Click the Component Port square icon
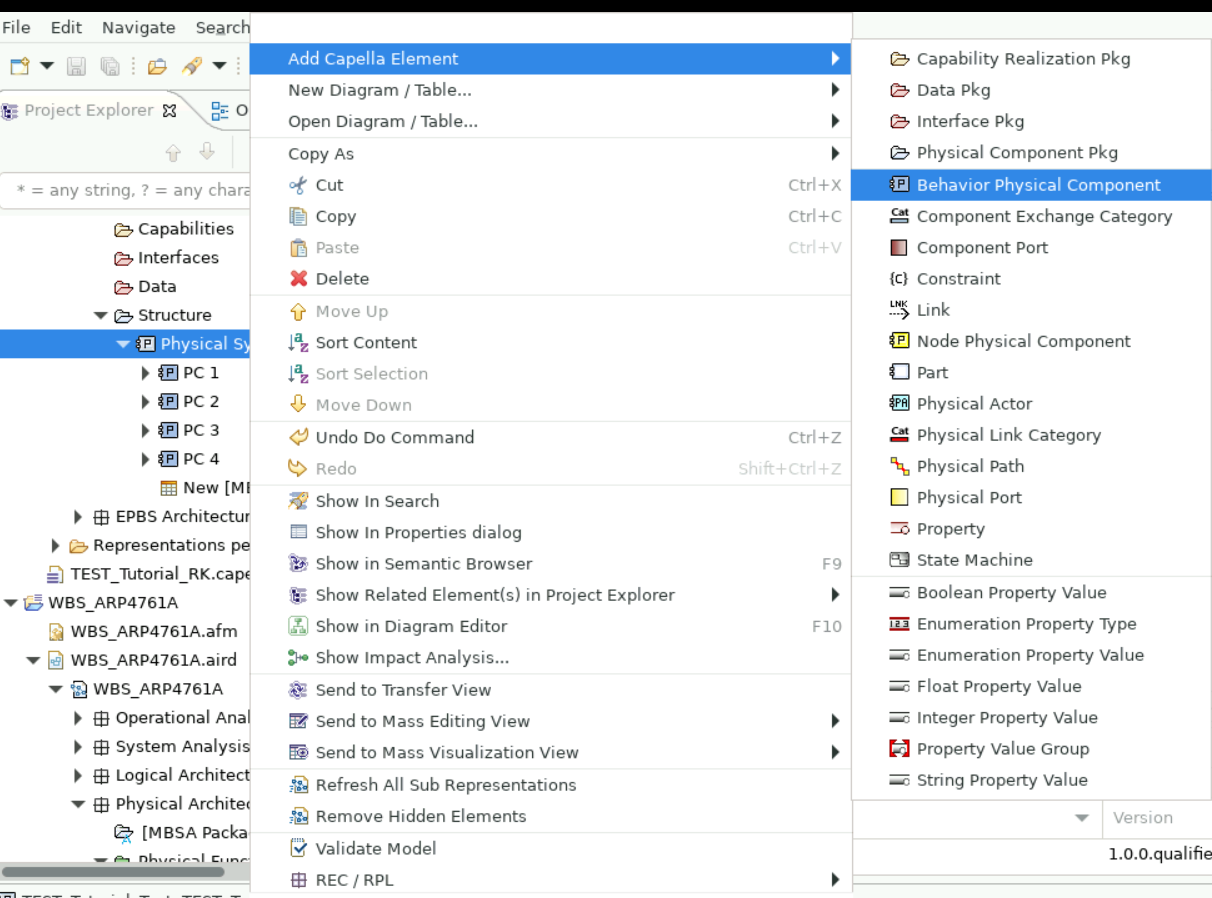Screen dimensions: 1212x898 (x=899, y=247)
